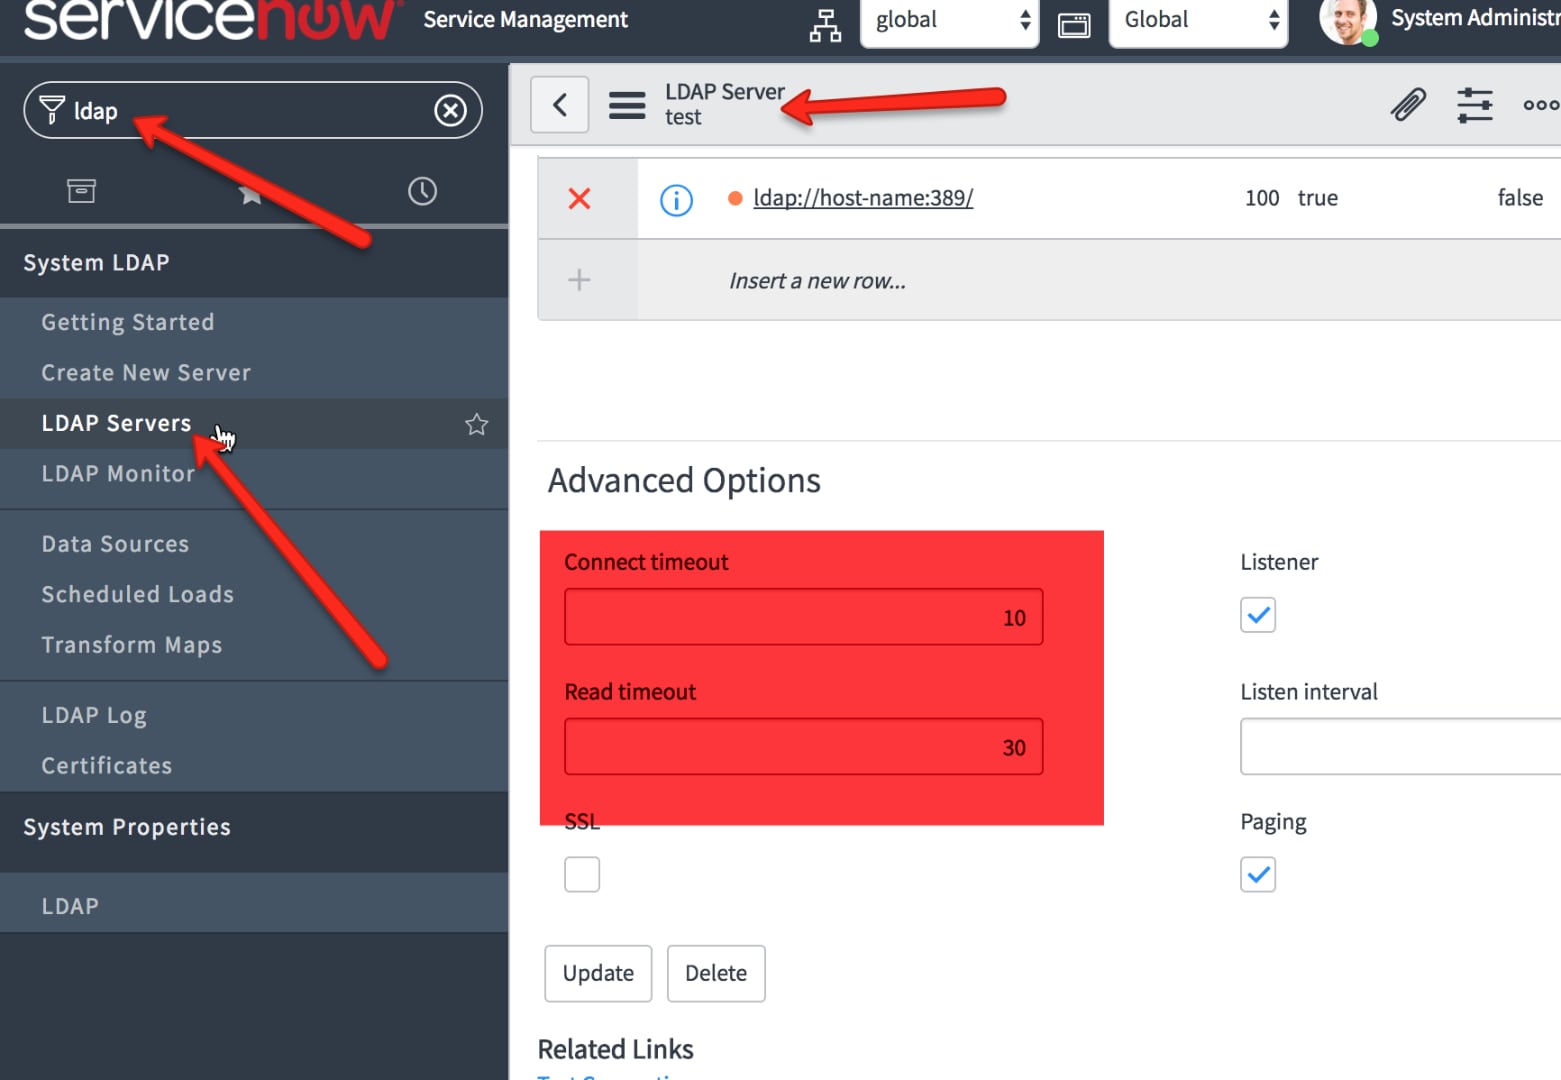
Task: Delete the ldap://host-name:389/ row with X
Action: 579,199
